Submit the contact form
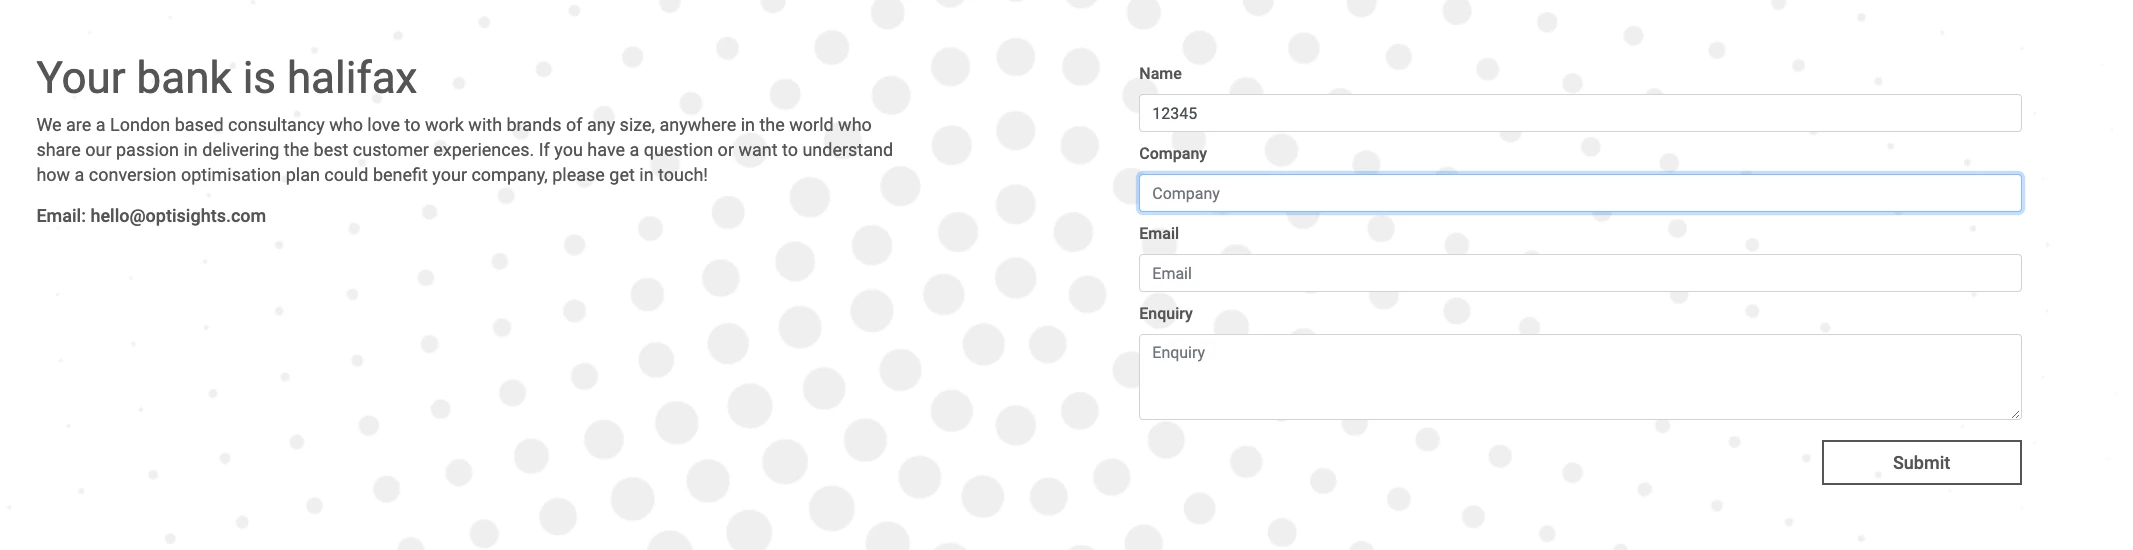Image resolution: width=2133 pixels, height=550 pixels. click(x=1921, y=463)
